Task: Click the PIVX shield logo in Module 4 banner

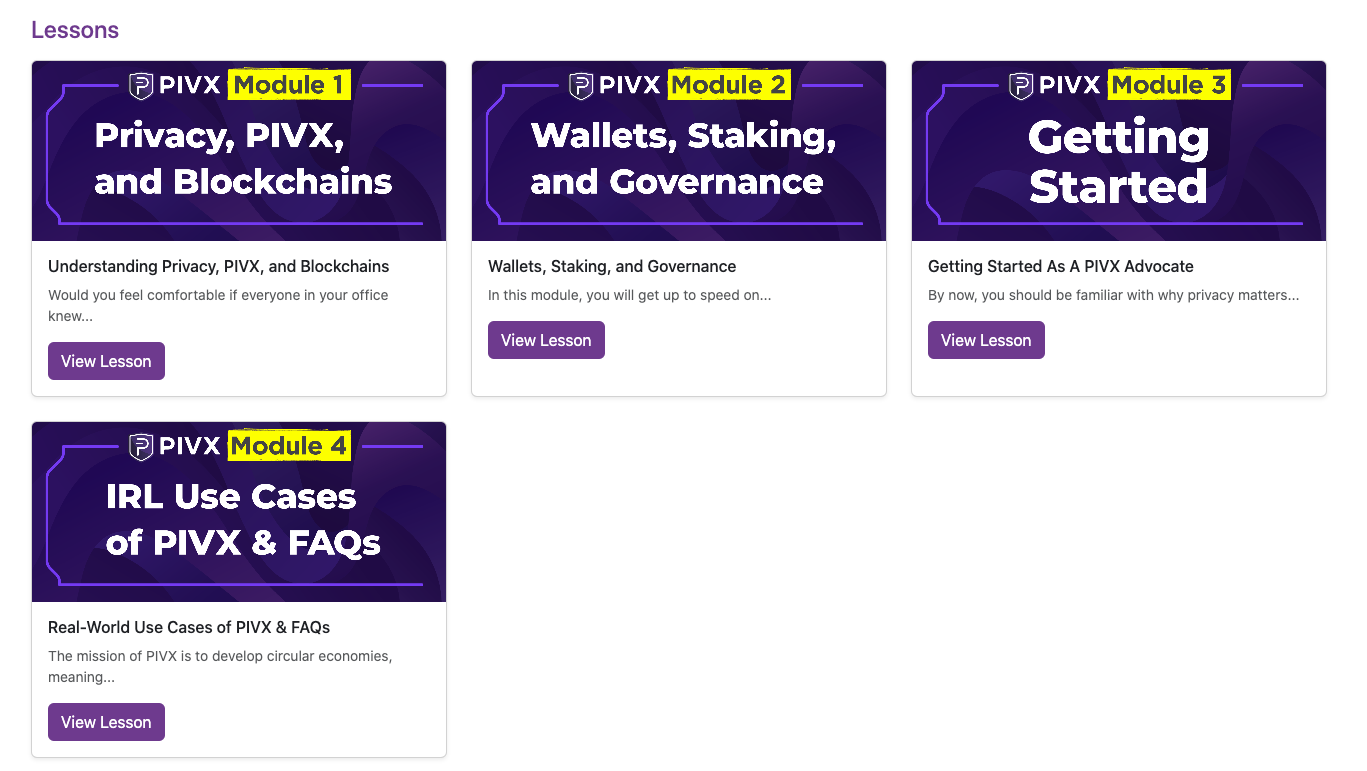Action: 141,446
